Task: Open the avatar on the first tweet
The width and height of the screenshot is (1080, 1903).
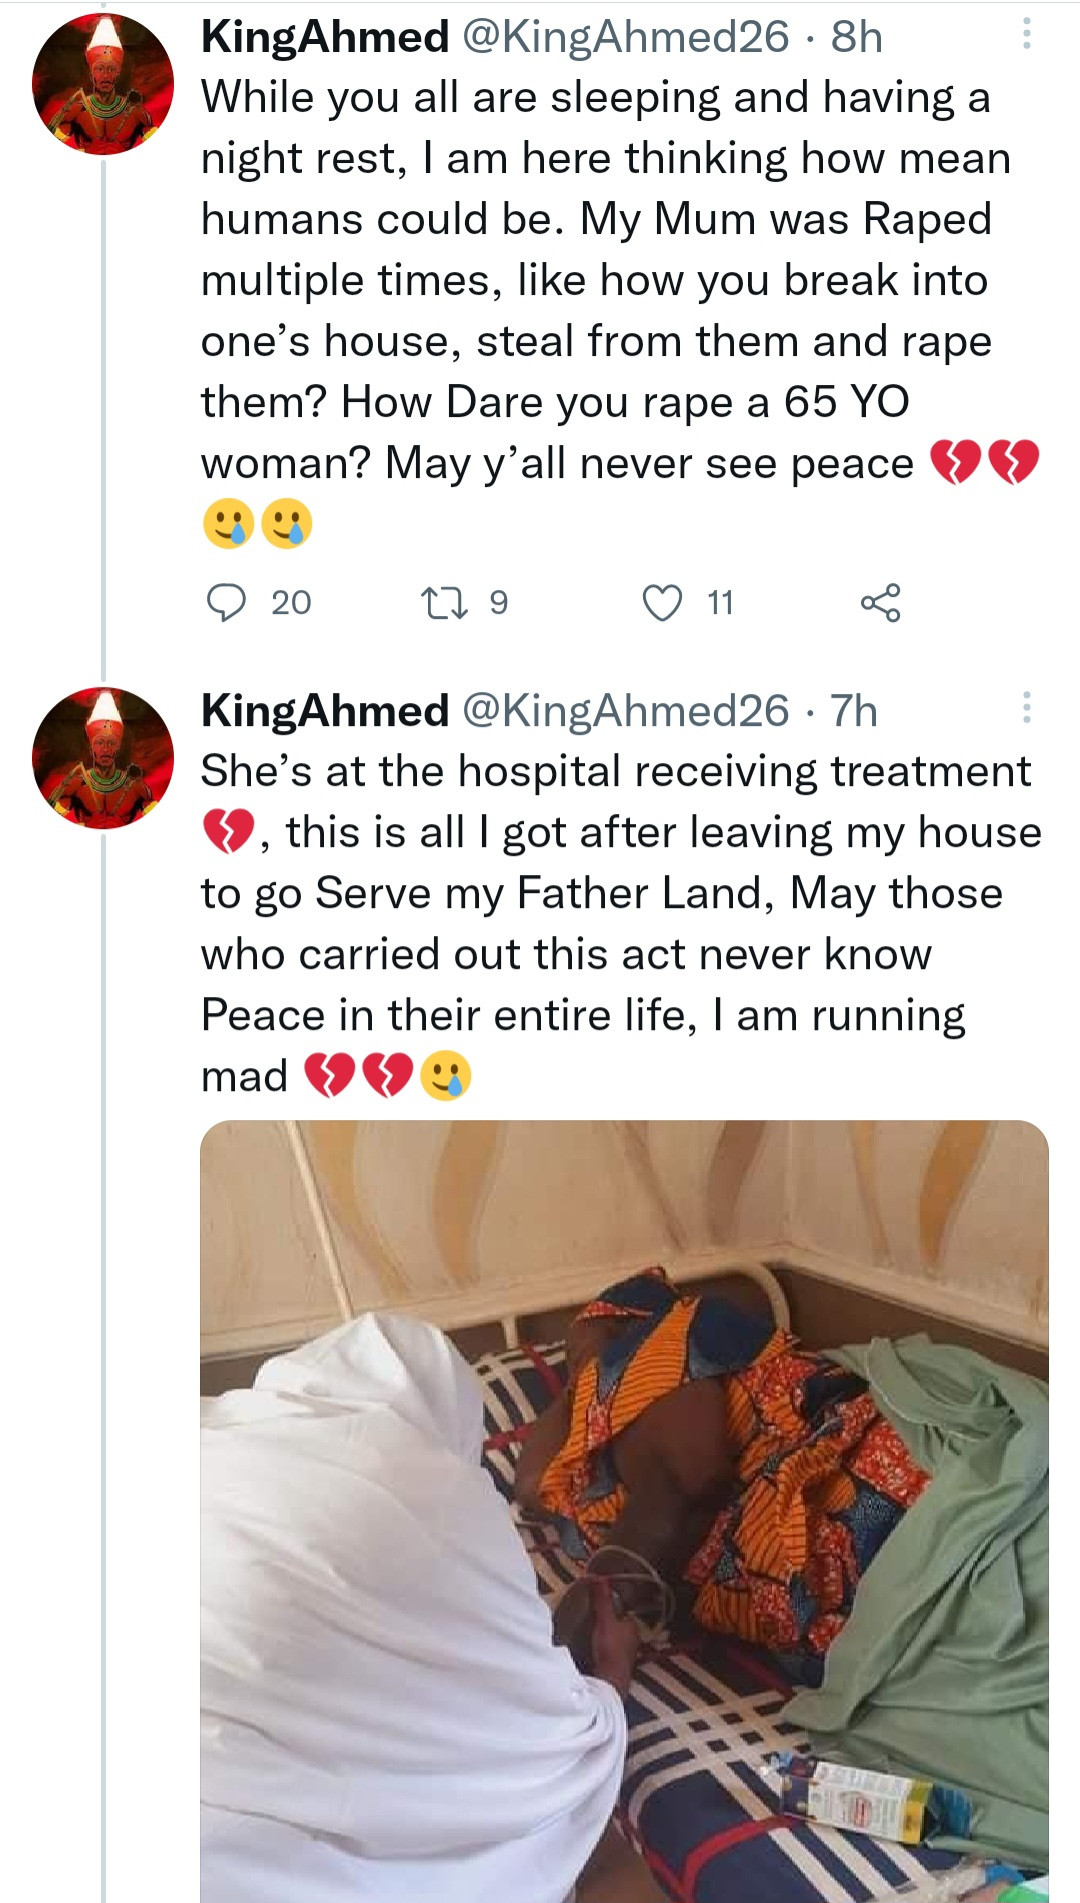Action: click(x=103, y=84)
